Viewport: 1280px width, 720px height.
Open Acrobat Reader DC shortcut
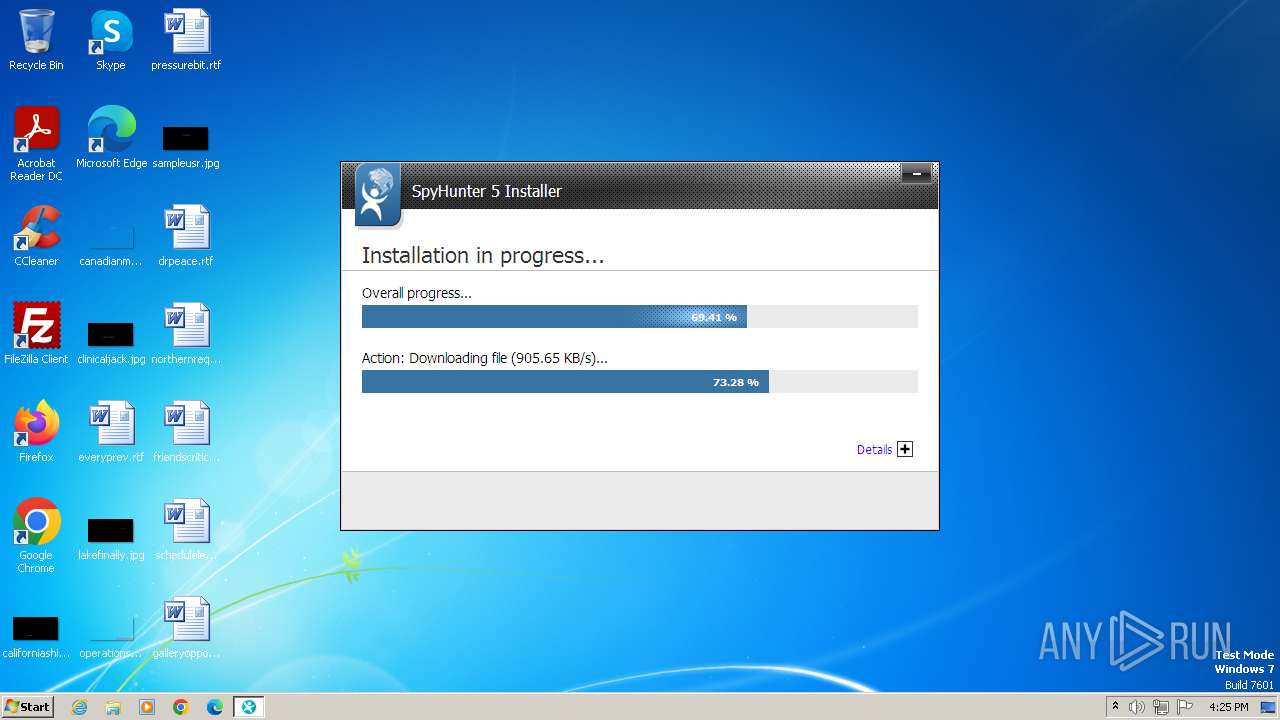pos(36,144)
